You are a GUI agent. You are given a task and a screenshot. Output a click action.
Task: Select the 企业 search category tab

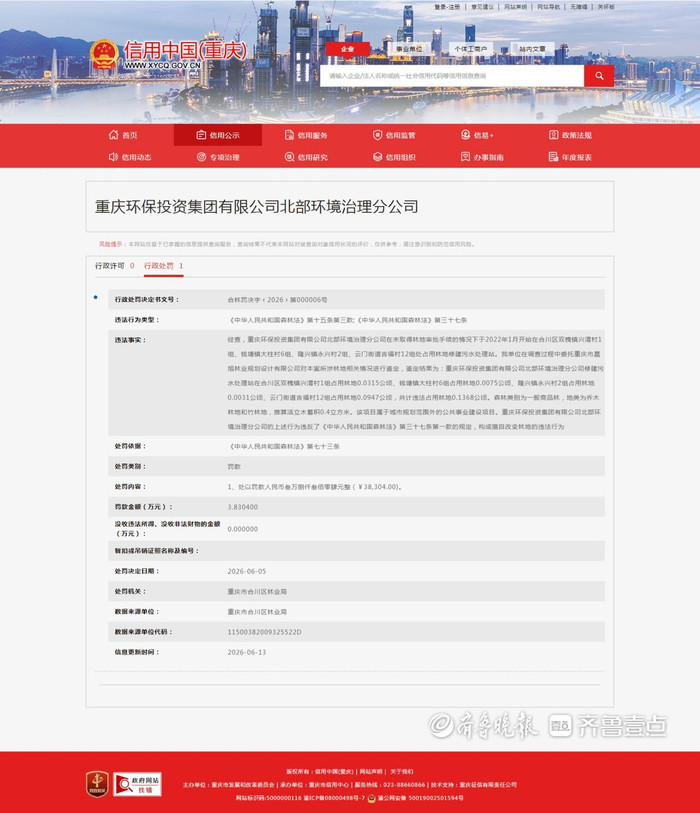coord(347,49)
